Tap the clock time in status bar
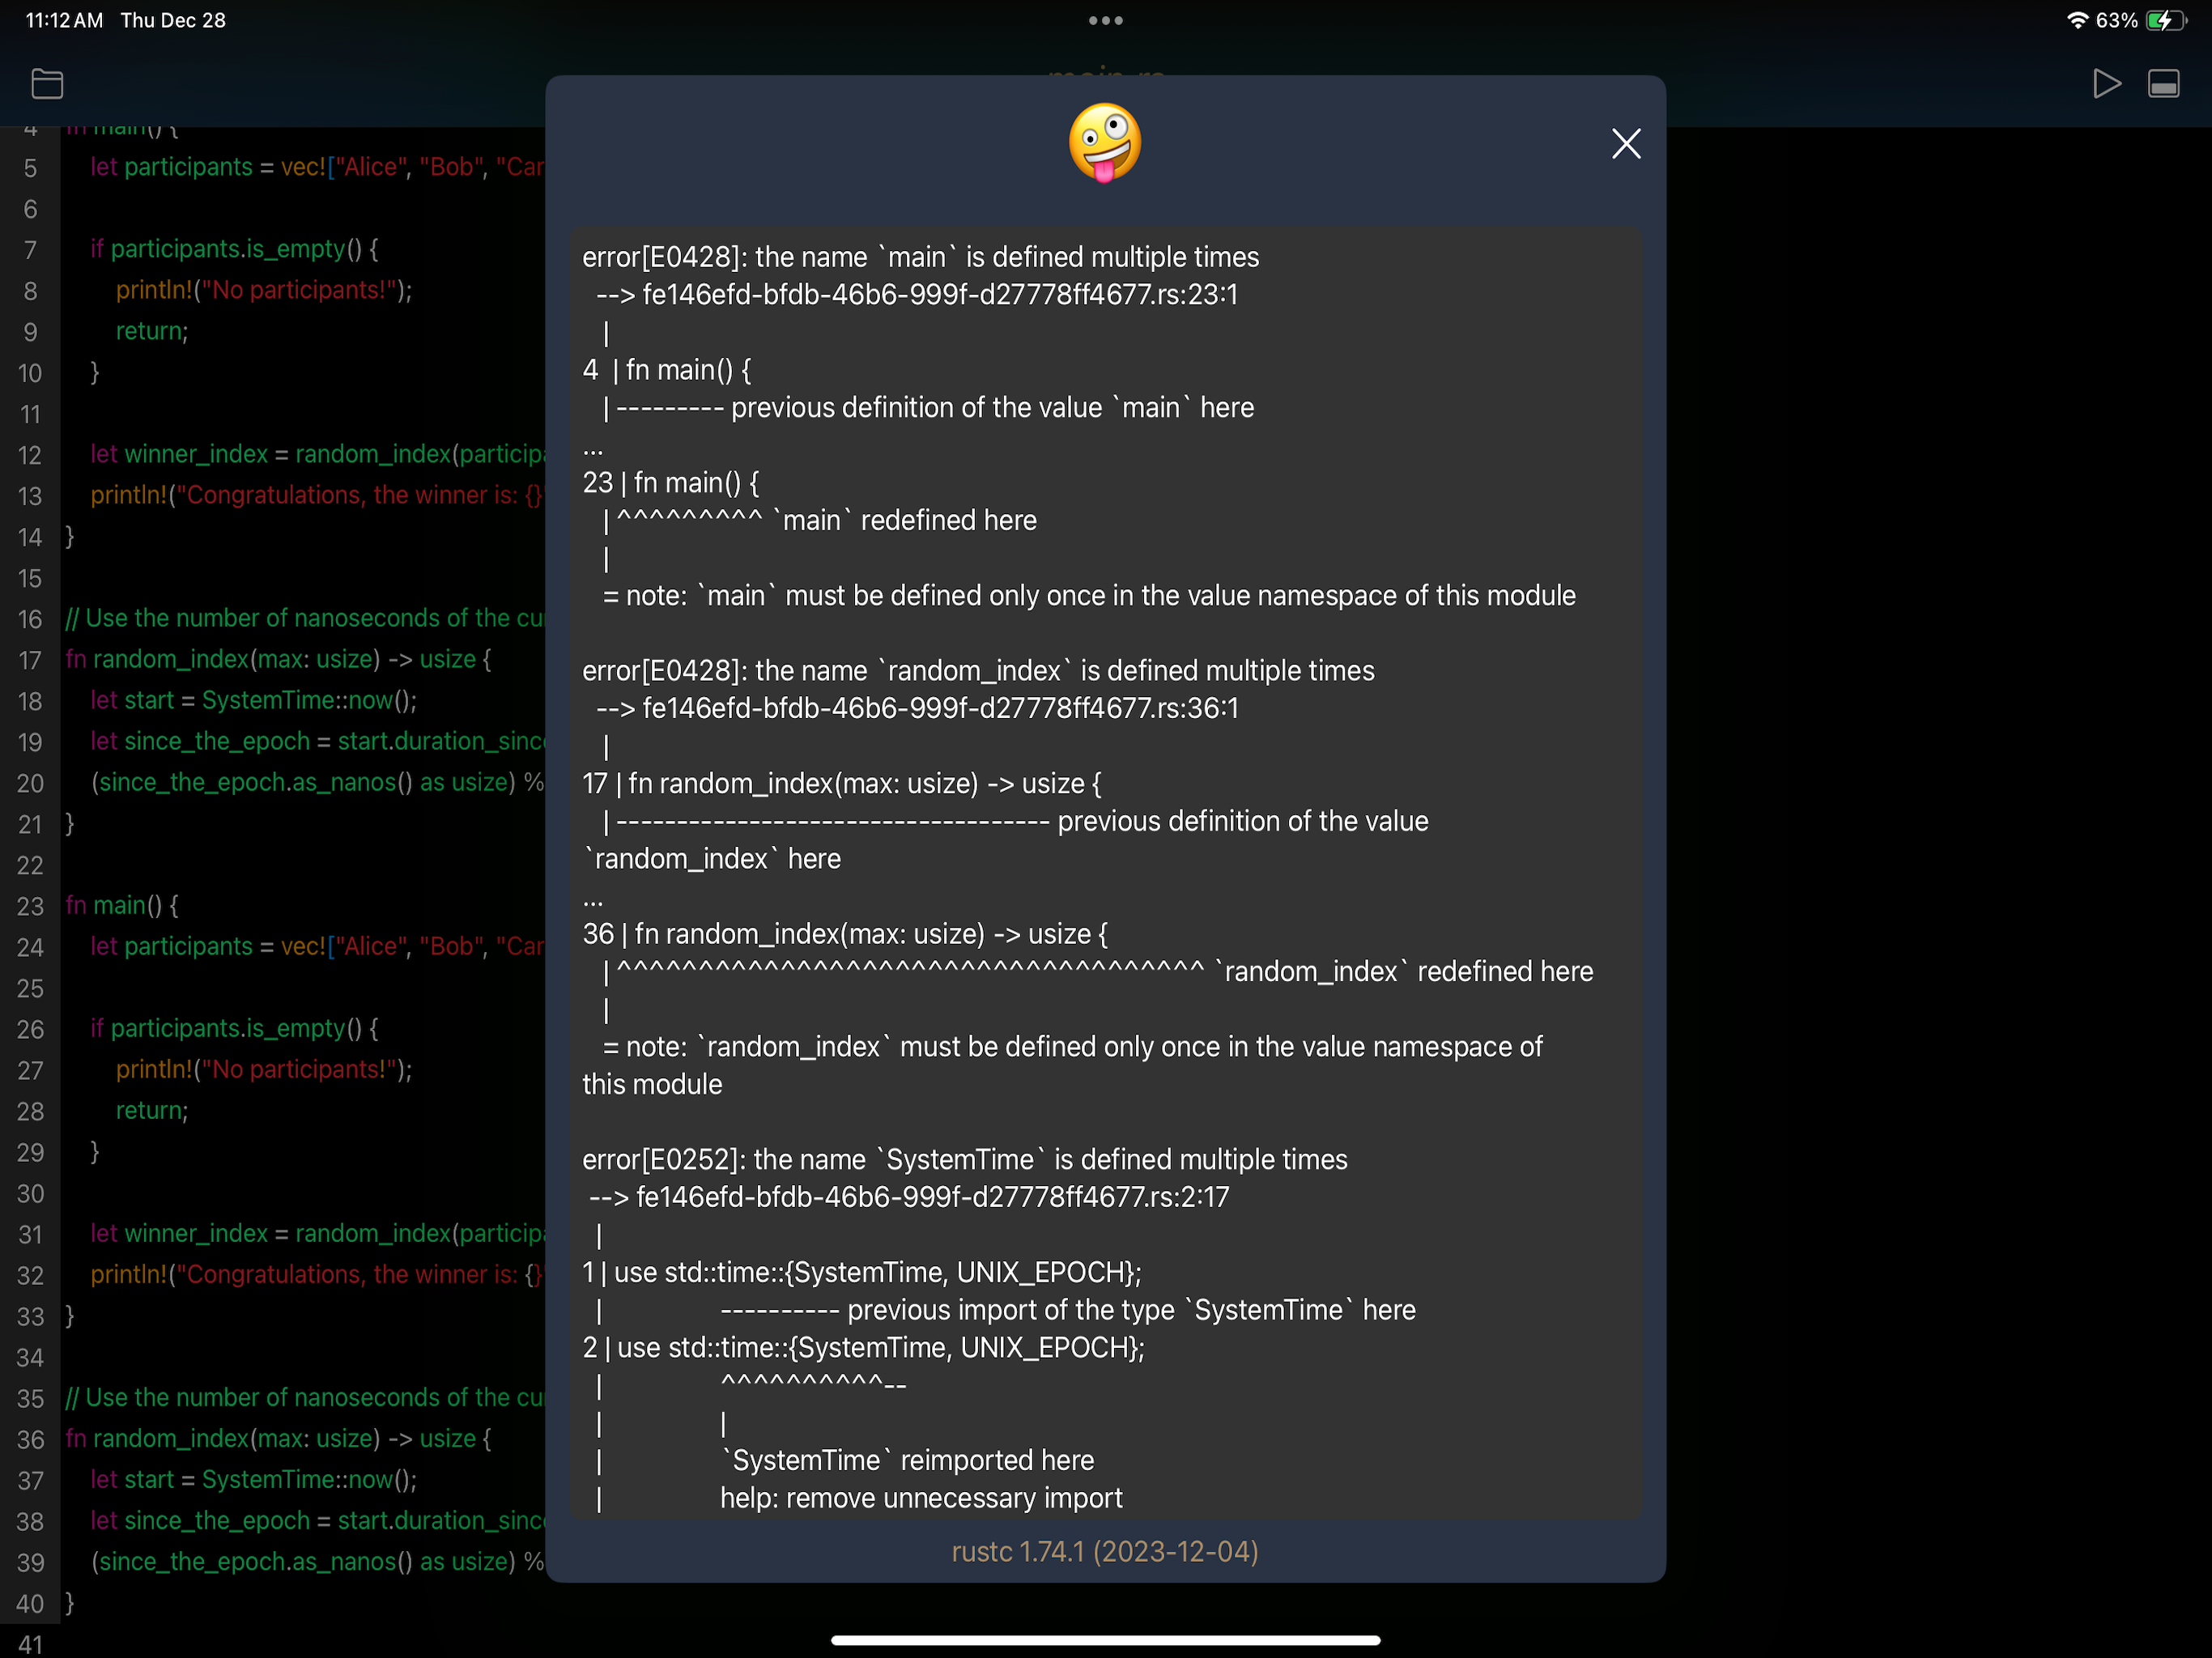 click(63, 20)
